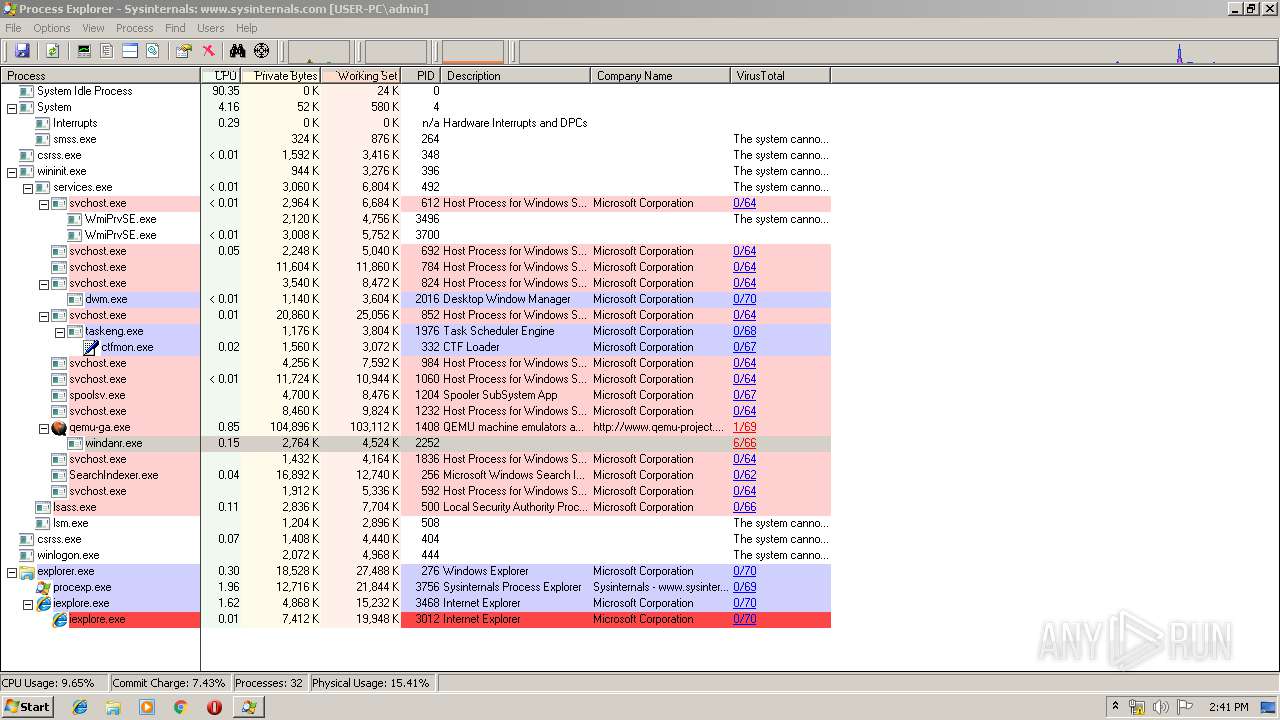Click the volume speaker tray icon
The width and height of the screenshot is (1280, 720).
tap(1160, 707)
